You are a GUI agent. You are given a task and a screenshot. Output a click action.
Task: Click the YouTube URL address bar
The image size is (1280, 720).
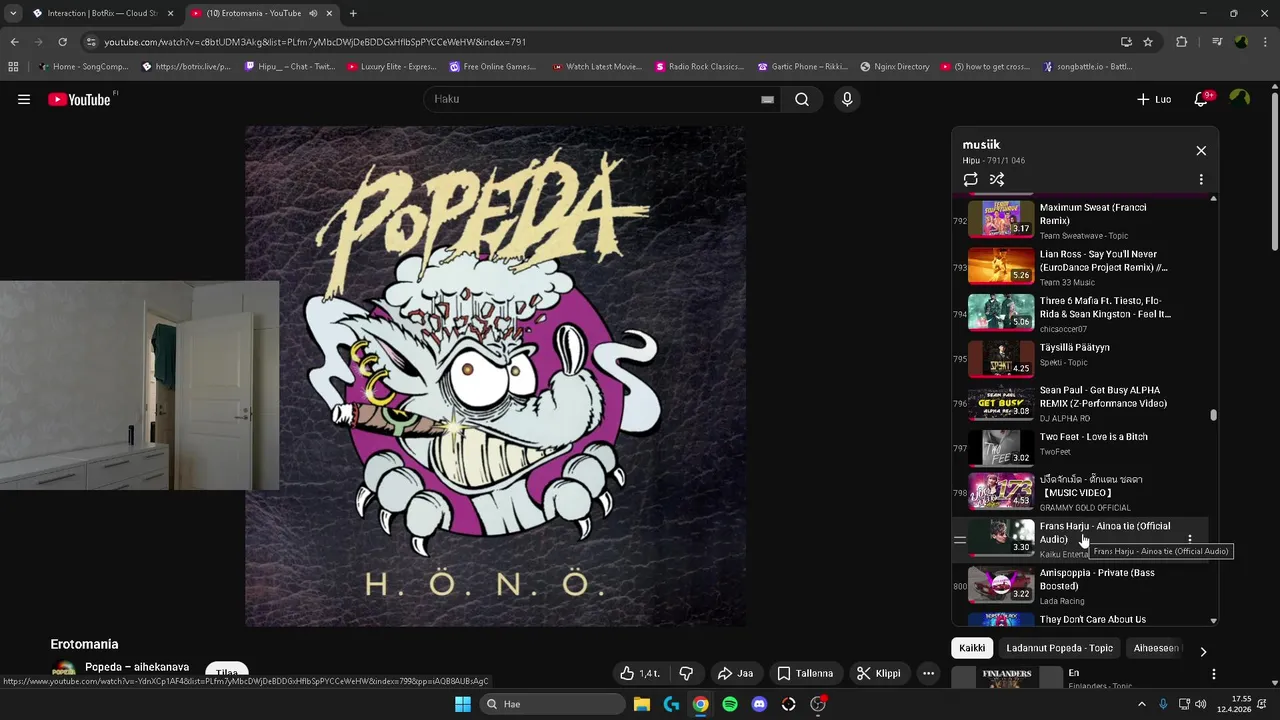[600, 42]
